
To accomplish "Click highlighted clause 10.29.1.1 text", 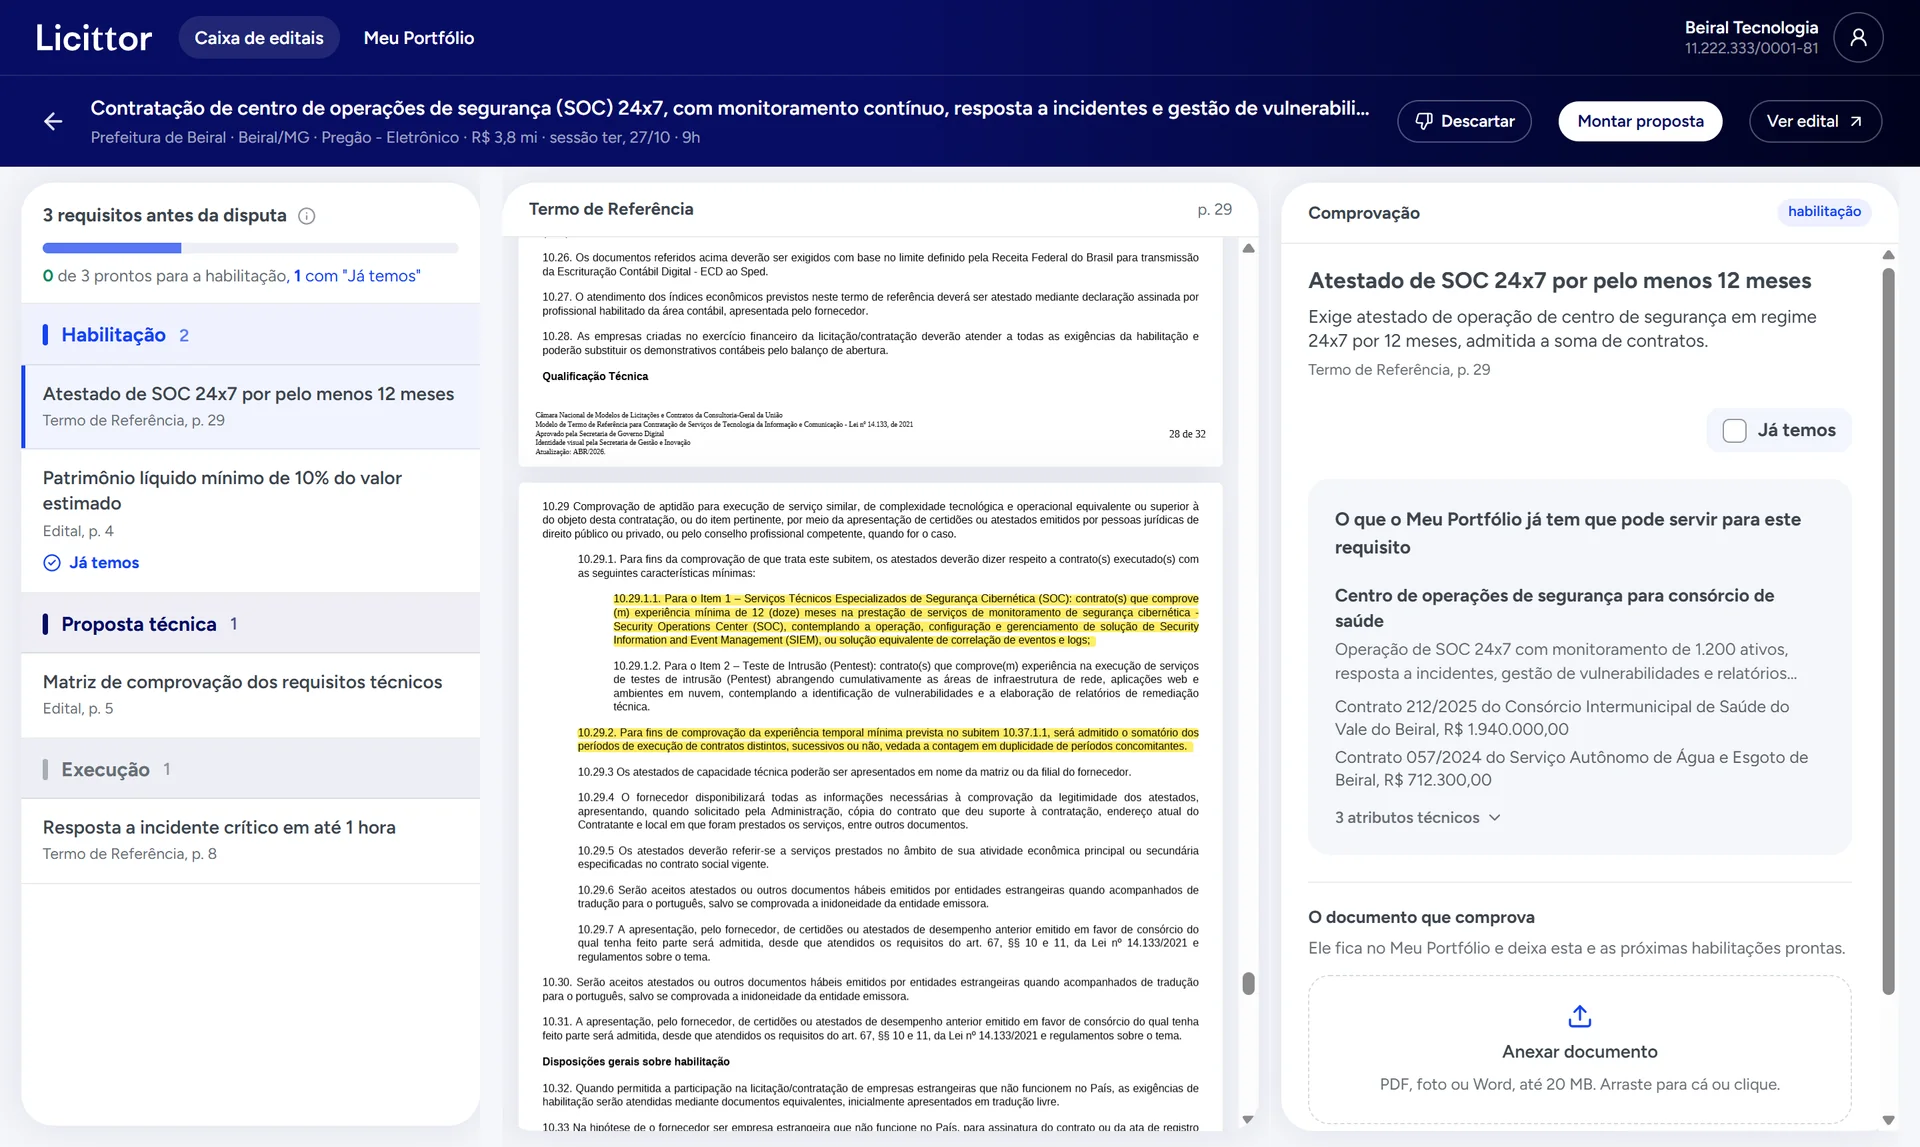I will tap(905, 619).
